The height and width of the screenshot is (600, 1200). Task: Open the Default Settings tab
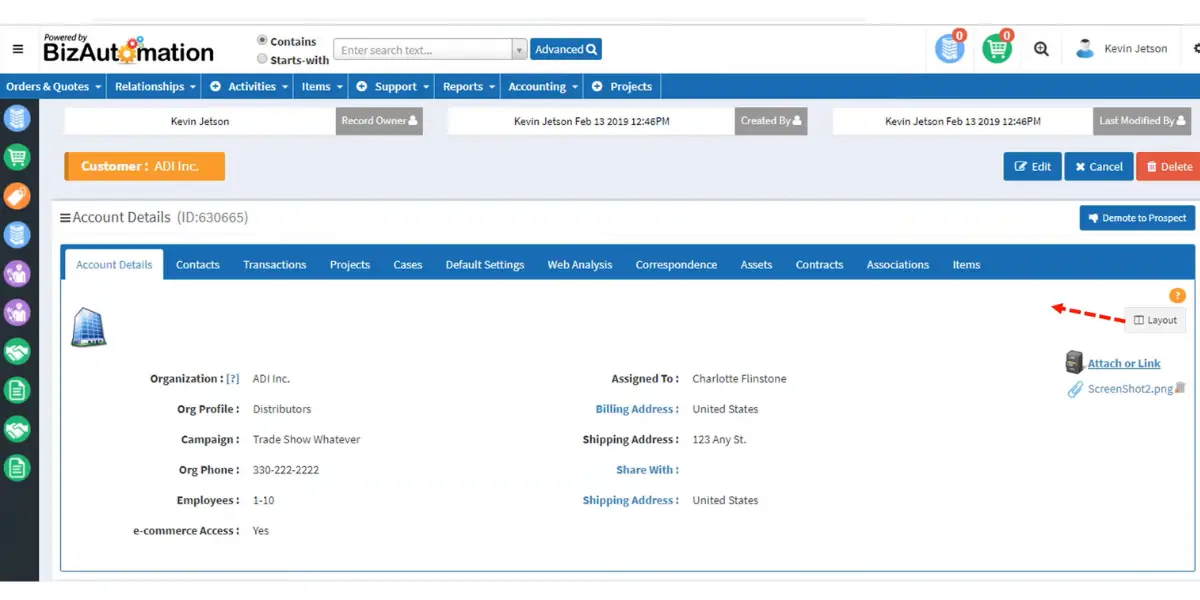pyautogui.click(x=485, y=265)
